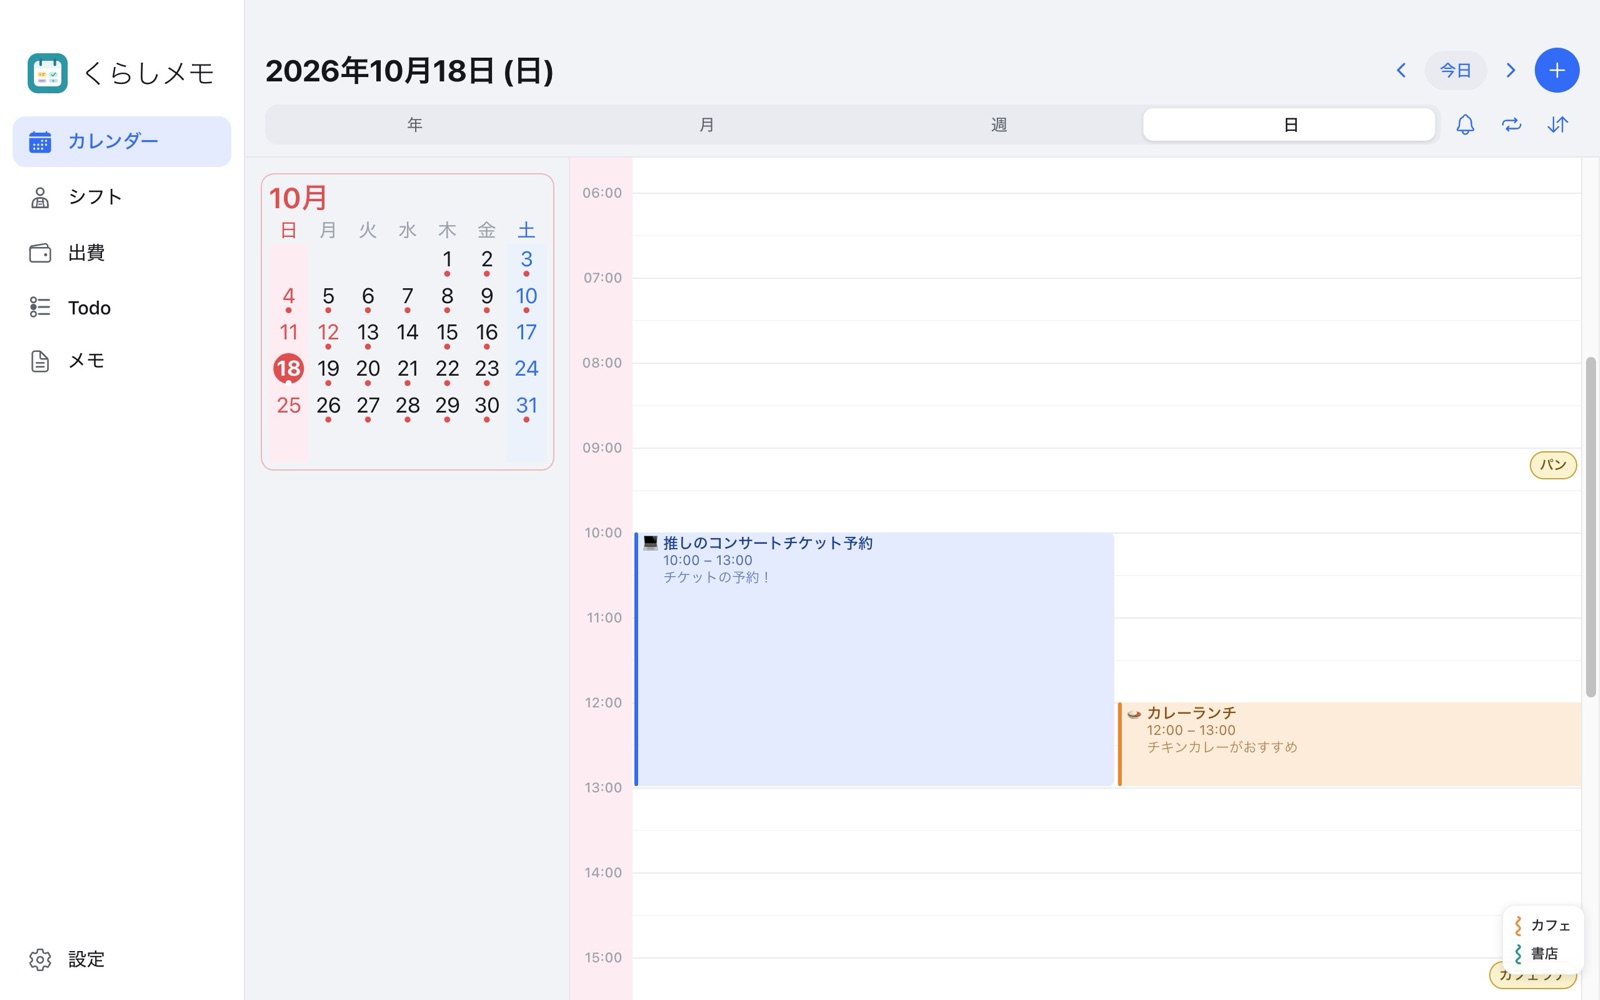The width and height of the screenshot is (1600, 1000).
Task: Jump to today with 今日 button
Action: [1455, 70]
